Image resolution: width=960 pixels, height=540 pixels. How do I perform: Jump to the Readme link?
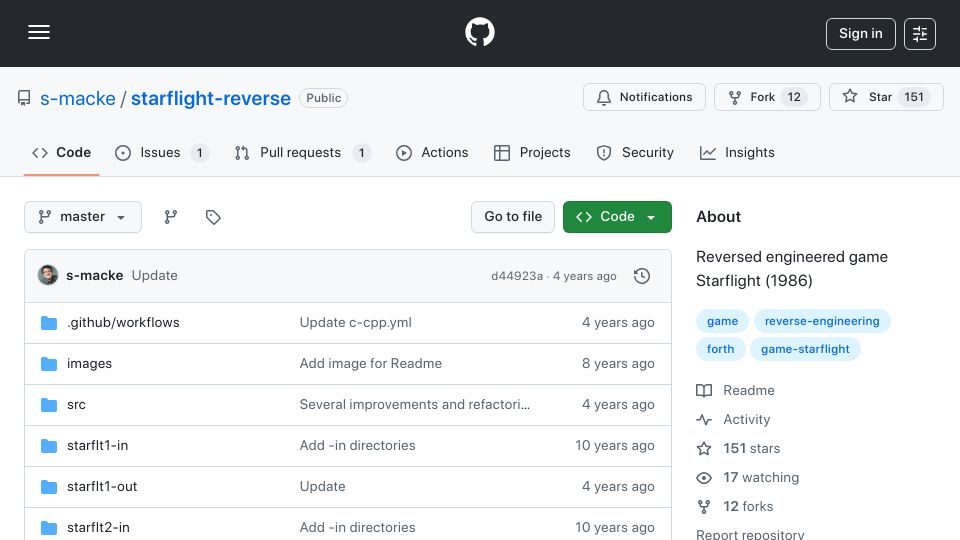735,391
